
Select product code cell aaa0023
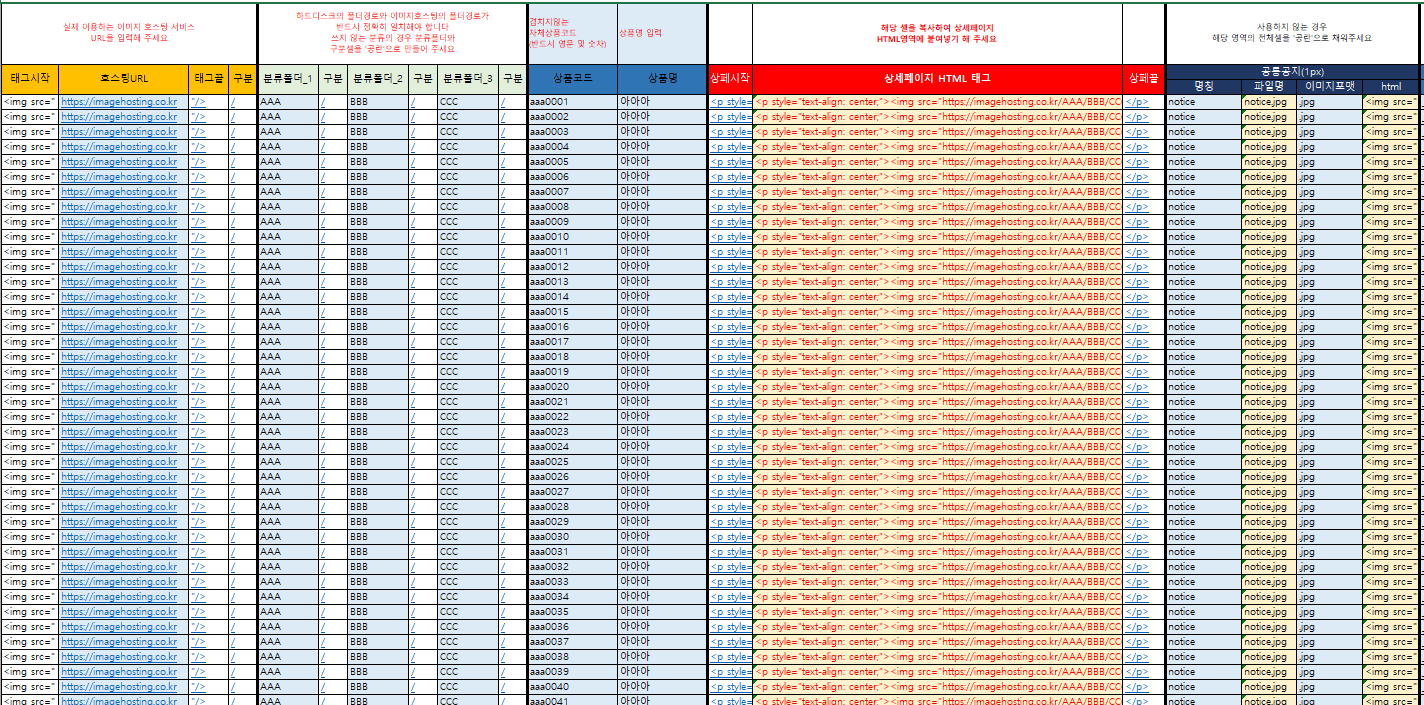tap(573, 432)
